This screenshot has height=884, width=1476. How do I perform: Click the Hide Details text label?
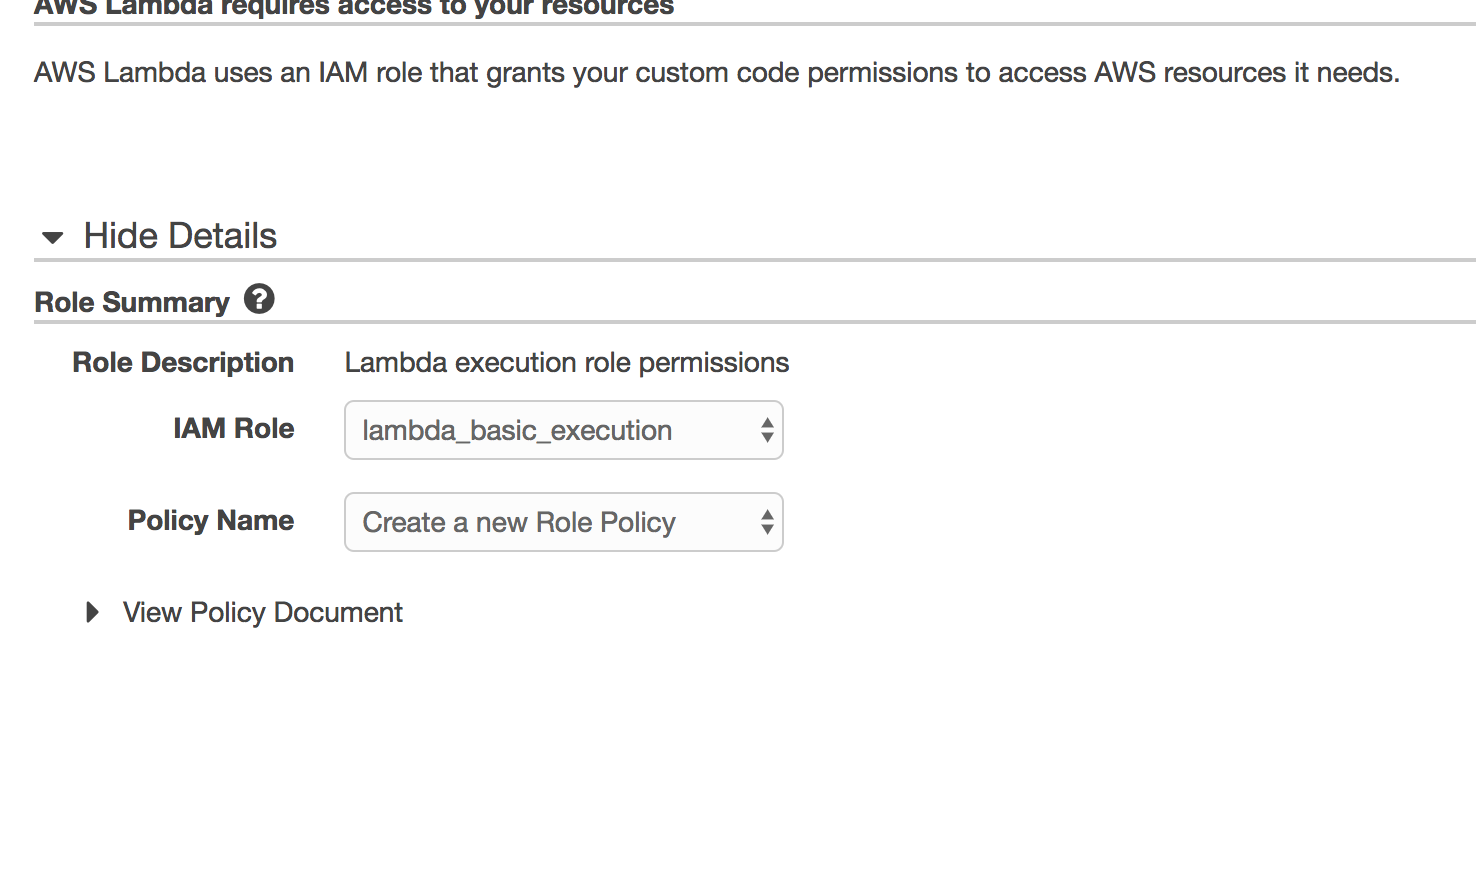tap(180, 236)
